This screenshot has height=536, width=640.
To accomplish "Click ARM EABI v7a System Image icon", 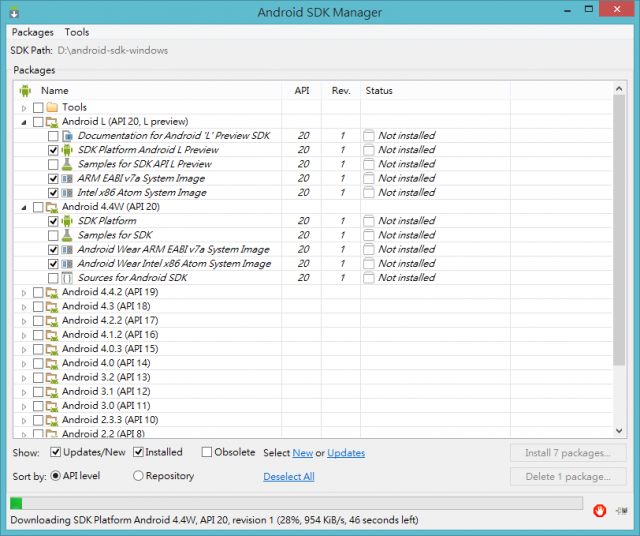I will point(67,178).
